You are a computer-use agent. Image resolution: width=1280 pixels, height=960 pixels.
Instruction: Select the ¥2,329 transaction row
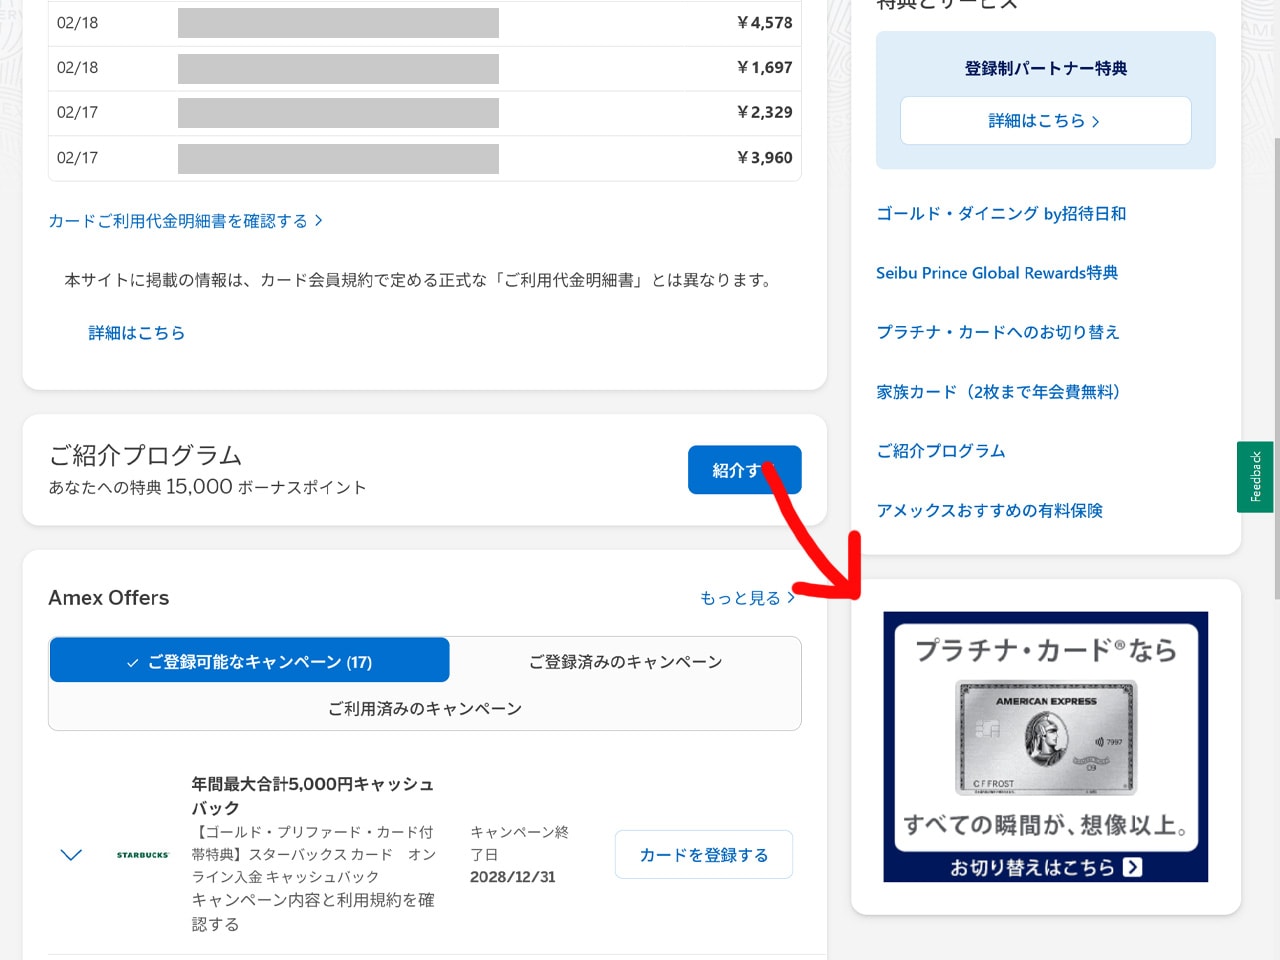point(425,113)
